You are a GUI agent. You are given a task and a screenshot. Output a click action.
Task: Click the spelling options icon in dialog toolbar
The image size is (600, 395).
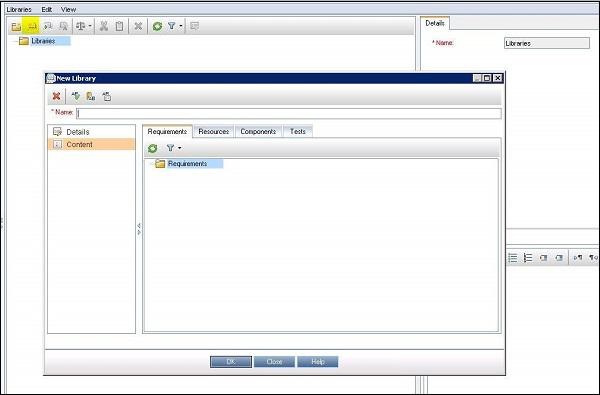107,96
